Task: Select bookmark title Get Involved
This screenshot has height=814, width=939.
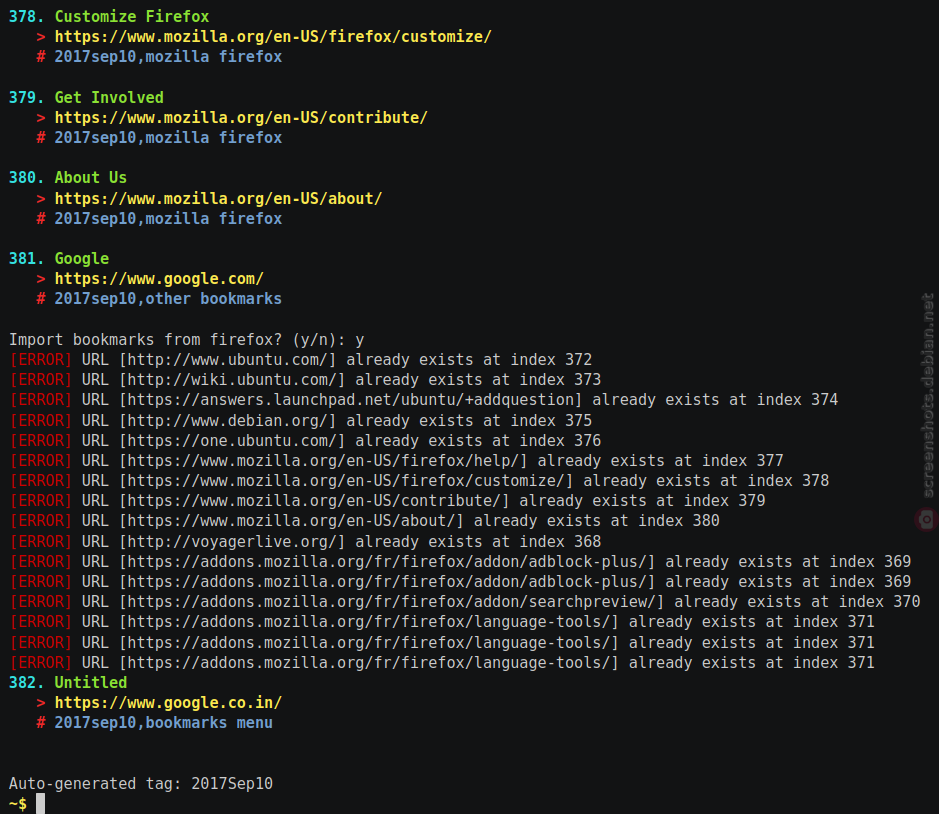Action: click(109, 97)
